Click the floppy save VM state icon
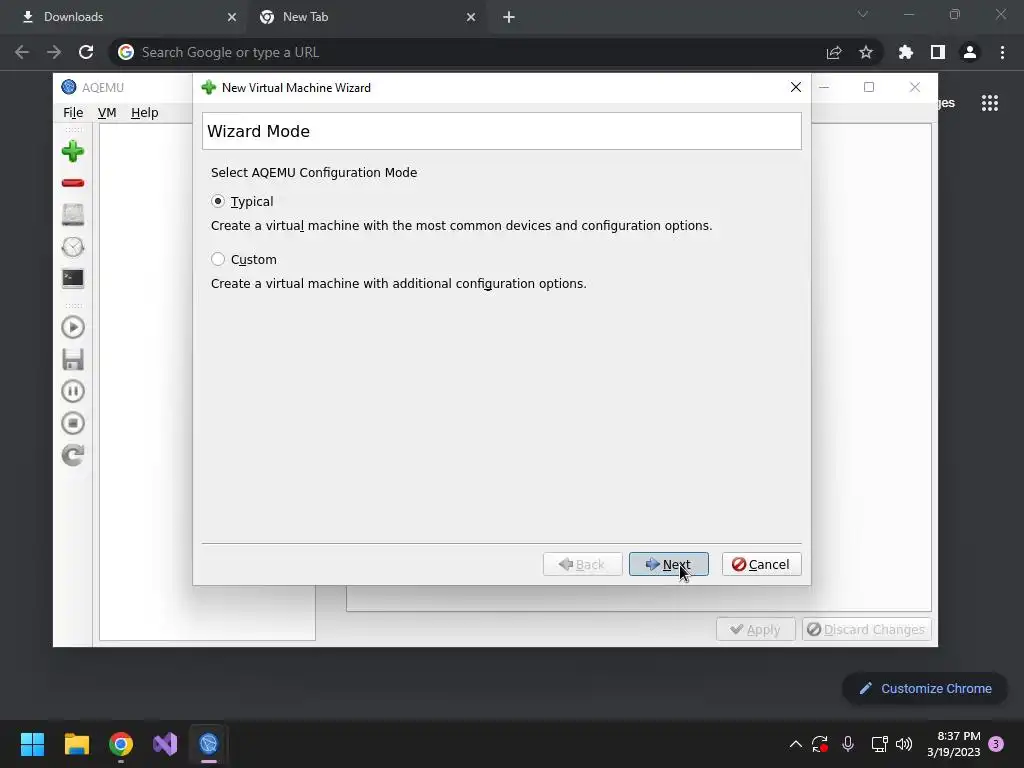This screenshot has height=768, width=1024. pos(72,359)
